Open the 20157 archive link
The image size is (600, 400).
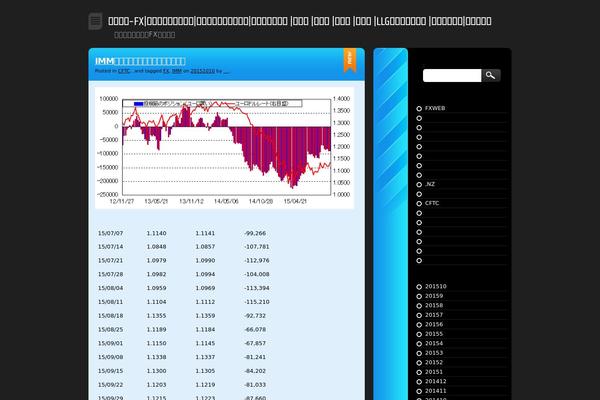pyautogui.click(x=434, y=315)
